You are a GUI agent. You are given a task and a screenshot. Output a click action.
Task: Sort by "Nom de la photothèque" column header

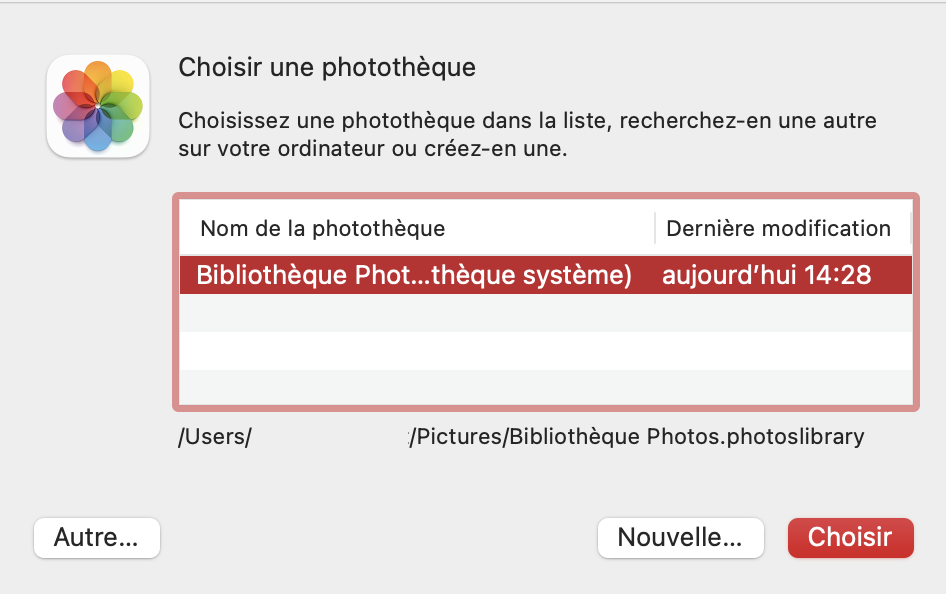(x=322, y=228)
